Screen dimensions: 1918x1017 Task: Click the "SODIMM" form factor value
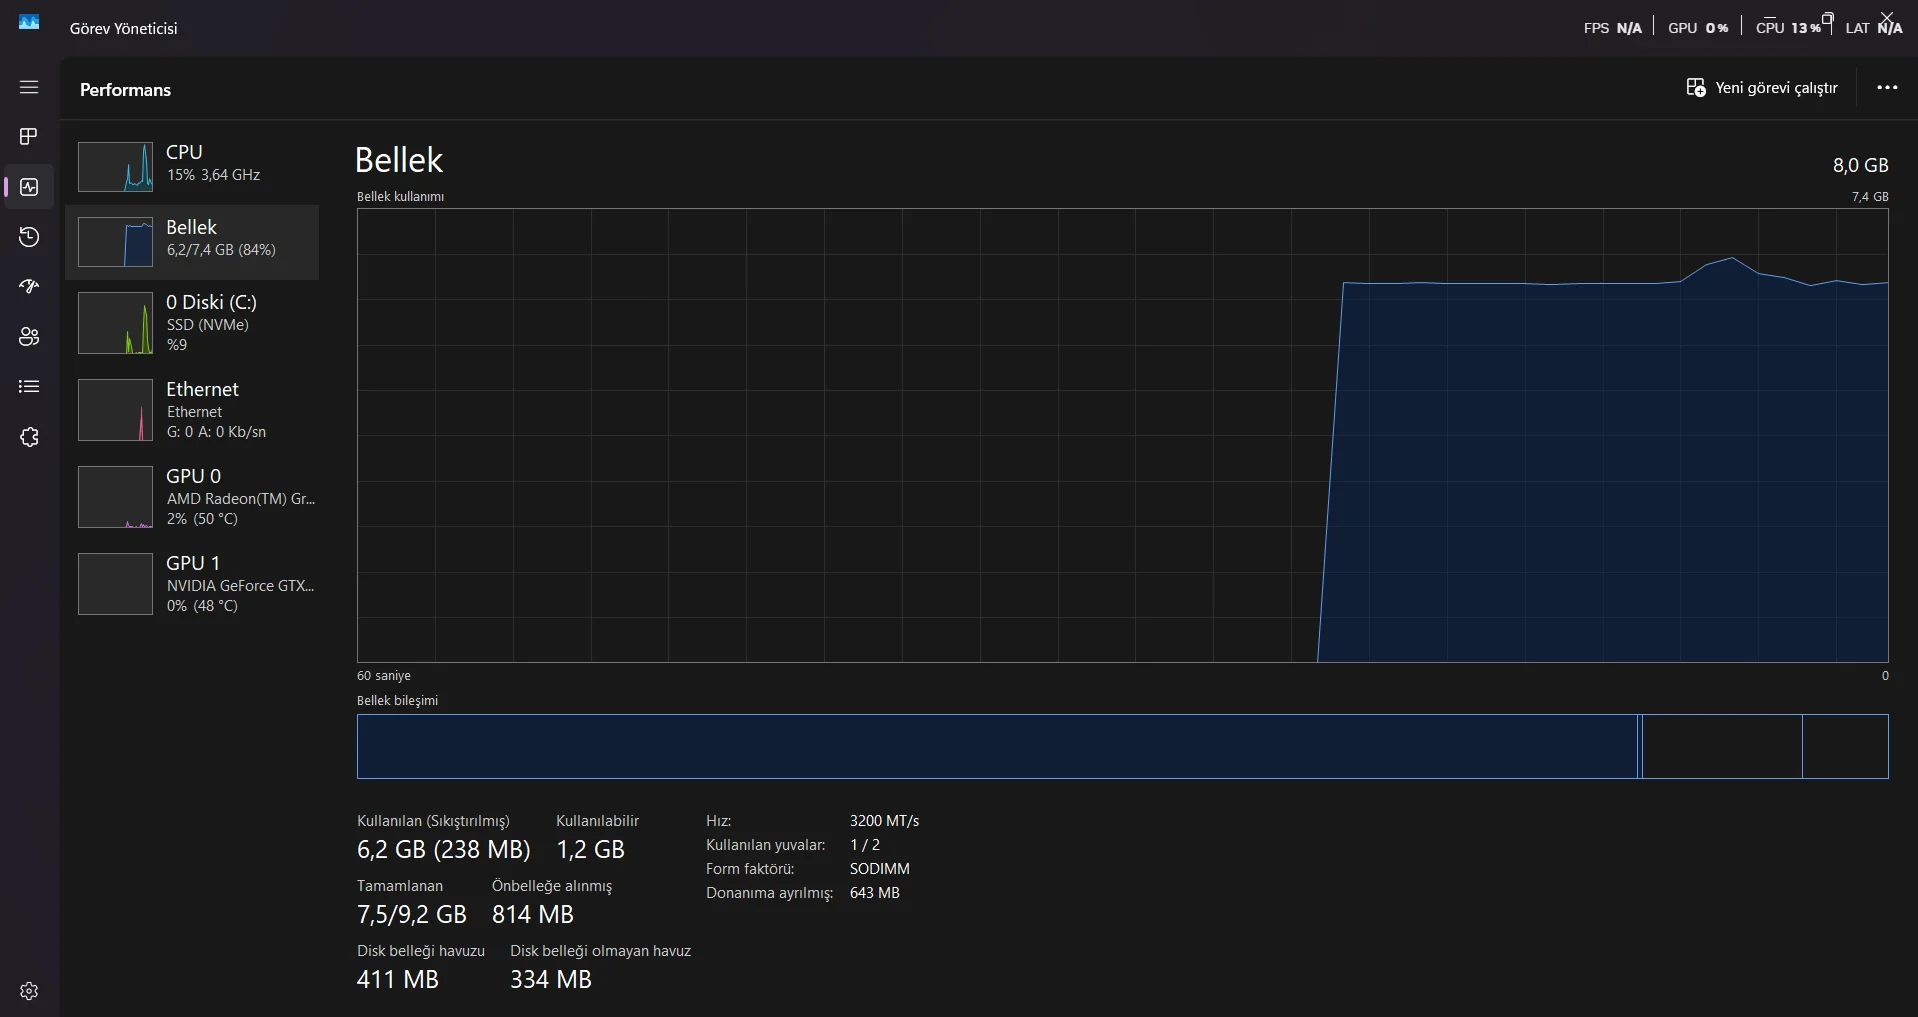pyautogui.click(x=880, y=869)
